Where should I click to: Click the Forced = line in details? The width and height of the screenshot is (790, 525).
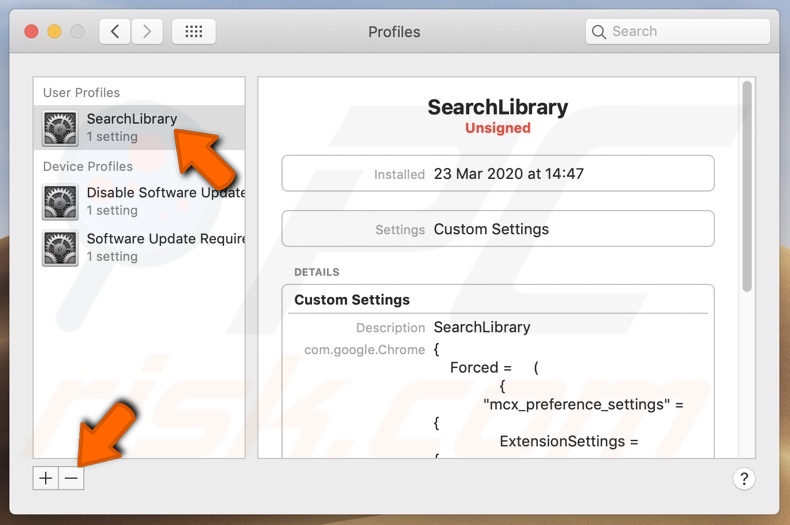[x=494, y=368]
